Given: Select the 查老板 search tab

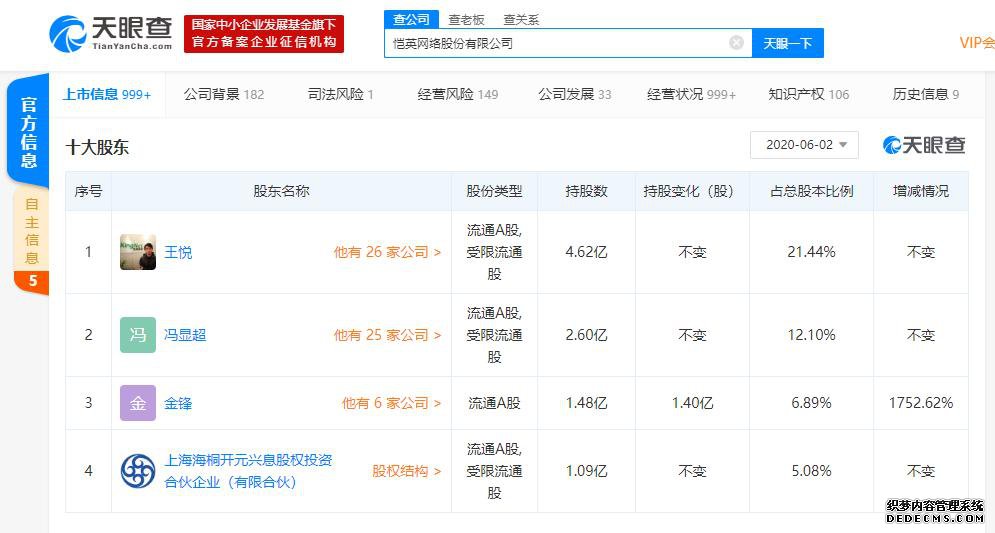Looking at the screenshot, I should tap(466, 20).
